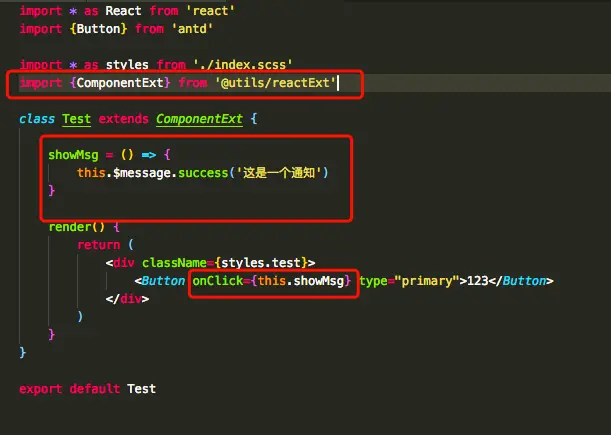Viewport: 611px width, 435px height.
Task: Click the extends keyword
Action: coord(124,118)
